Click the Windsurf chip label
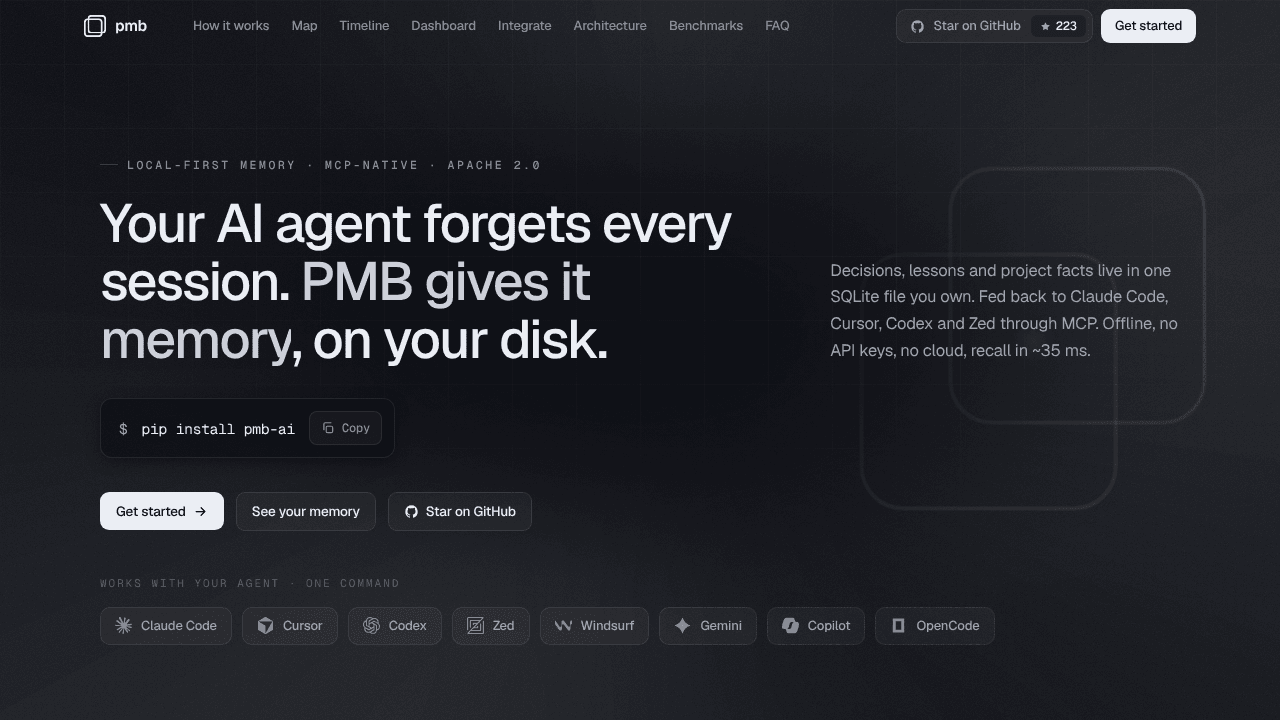The image size is (1280, 720). click(x=607, y=626)
